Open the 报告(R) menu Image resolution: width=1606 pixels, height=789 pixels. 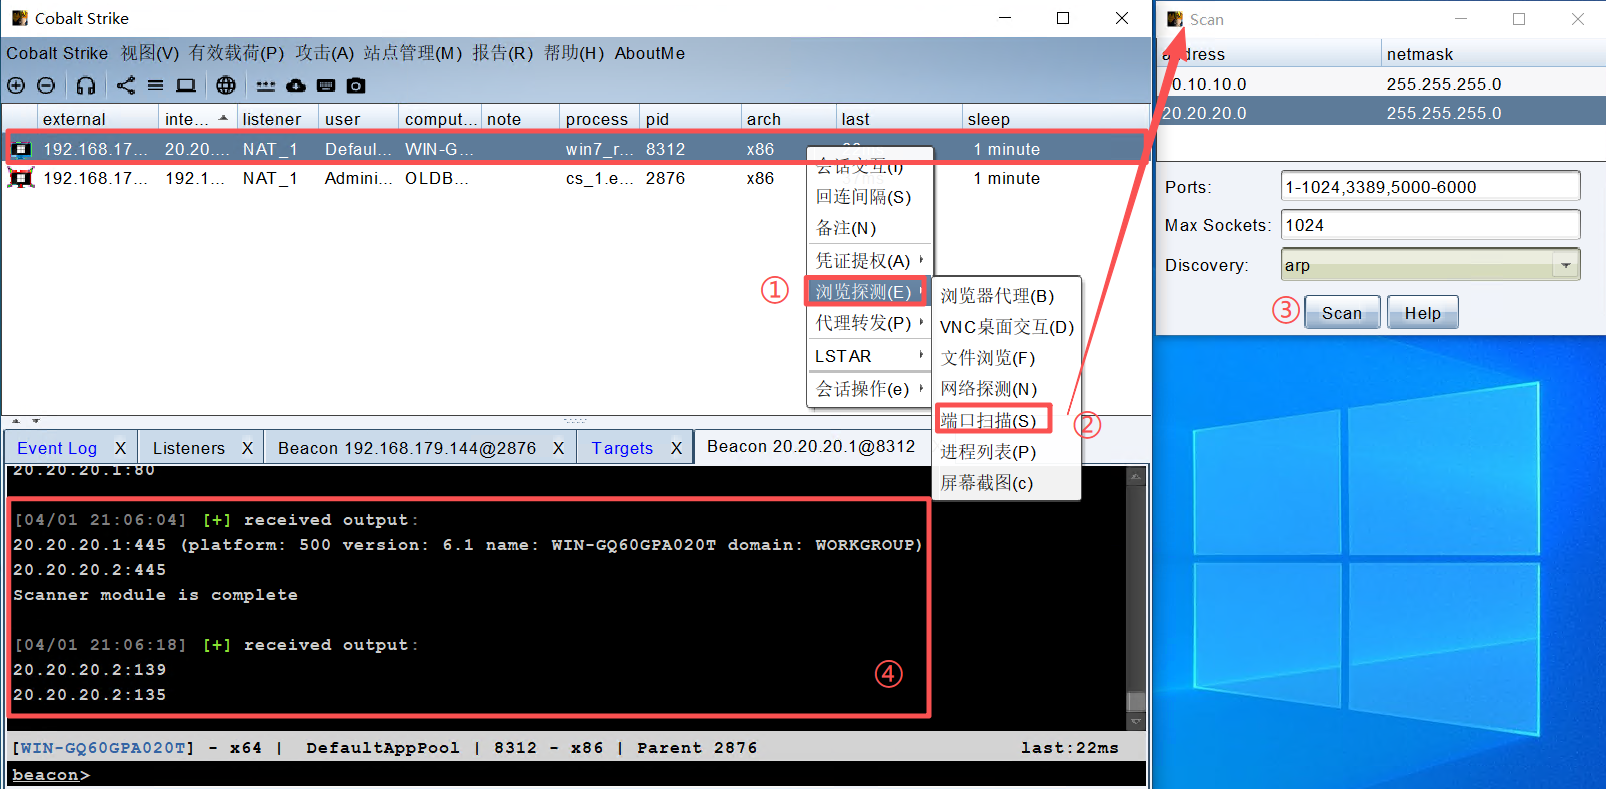pos(503,53)
